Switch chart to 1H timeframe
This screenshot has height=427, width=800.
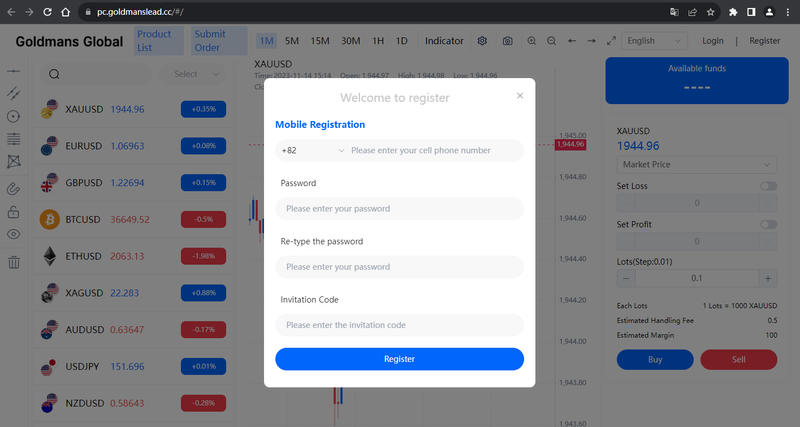click(x=378, y=41)
